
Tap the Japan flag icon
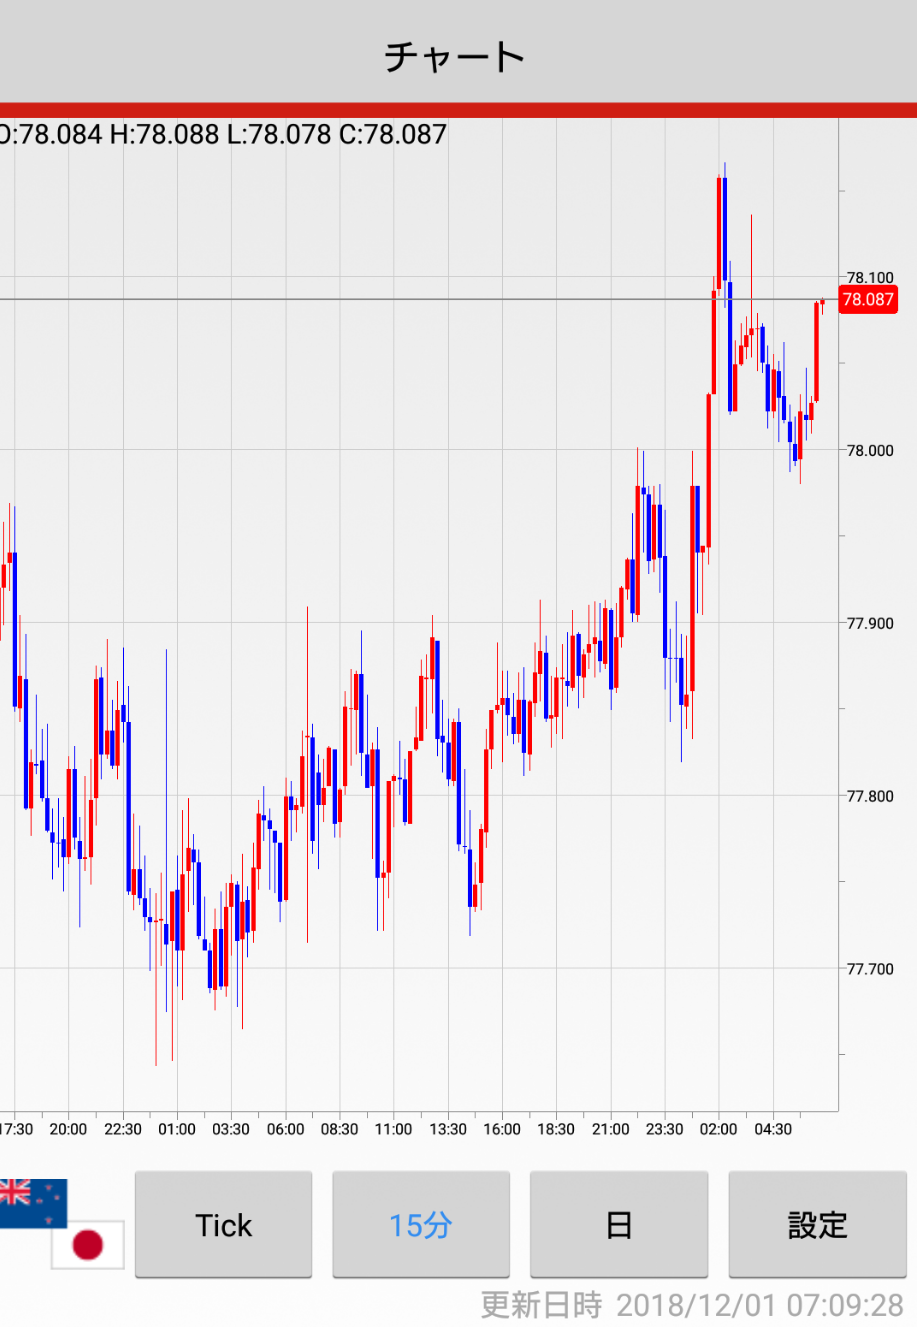click(88, 1245)
